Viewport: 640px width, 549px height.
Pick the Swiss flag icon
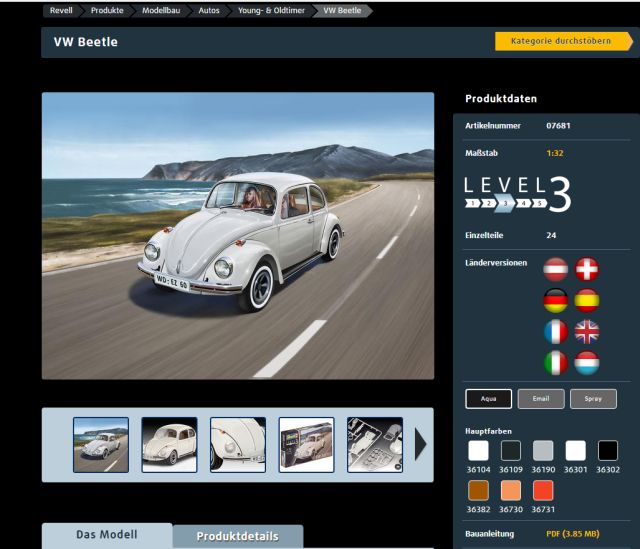(x=586, y=269)
